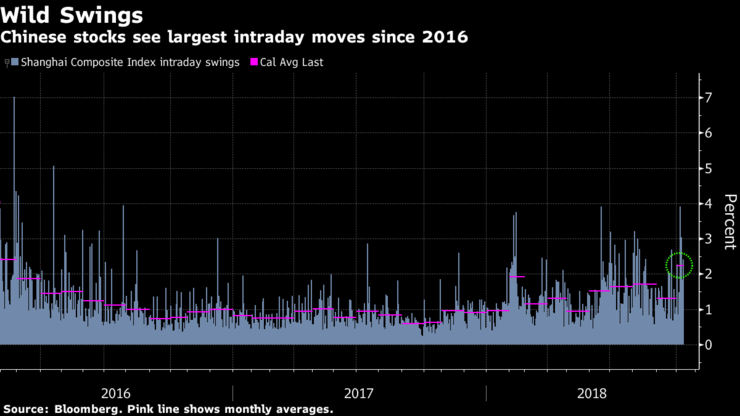Click the green dotted circle marker
The height and width of the screenshot is (416, 740).
point(679,265)
